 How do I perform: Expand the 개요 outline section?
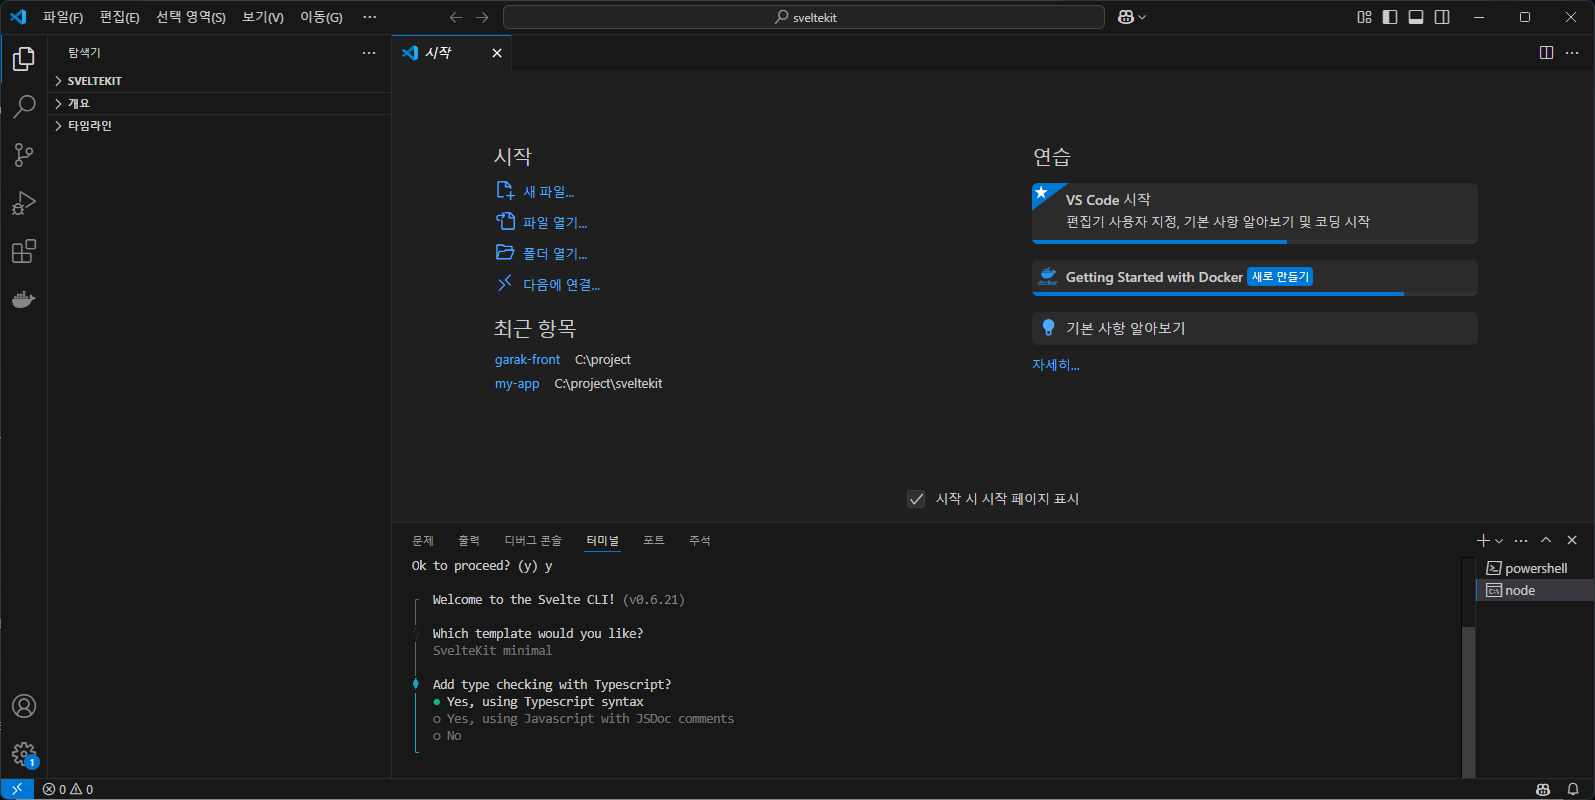221,103
